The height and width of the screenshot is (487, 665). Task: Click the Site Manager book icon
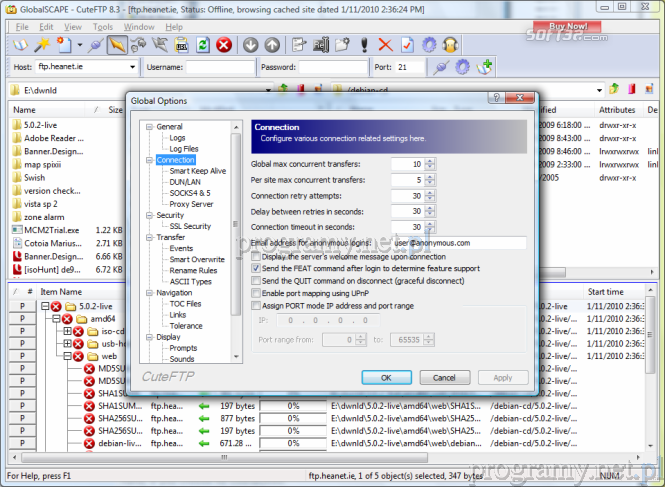tap(19, 45)
